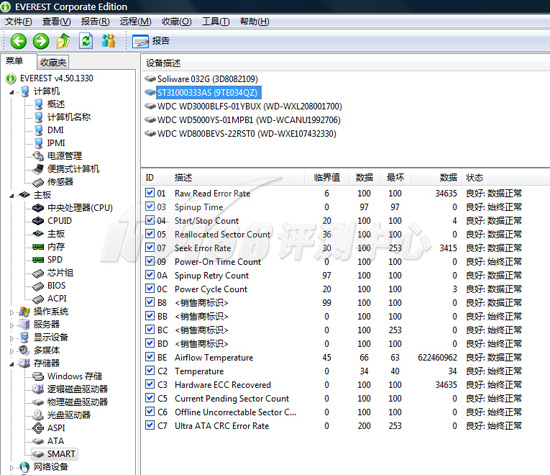This screenshot has width=550, height=475.
Task: Select the DMI item icon
Action: (38, 130)
